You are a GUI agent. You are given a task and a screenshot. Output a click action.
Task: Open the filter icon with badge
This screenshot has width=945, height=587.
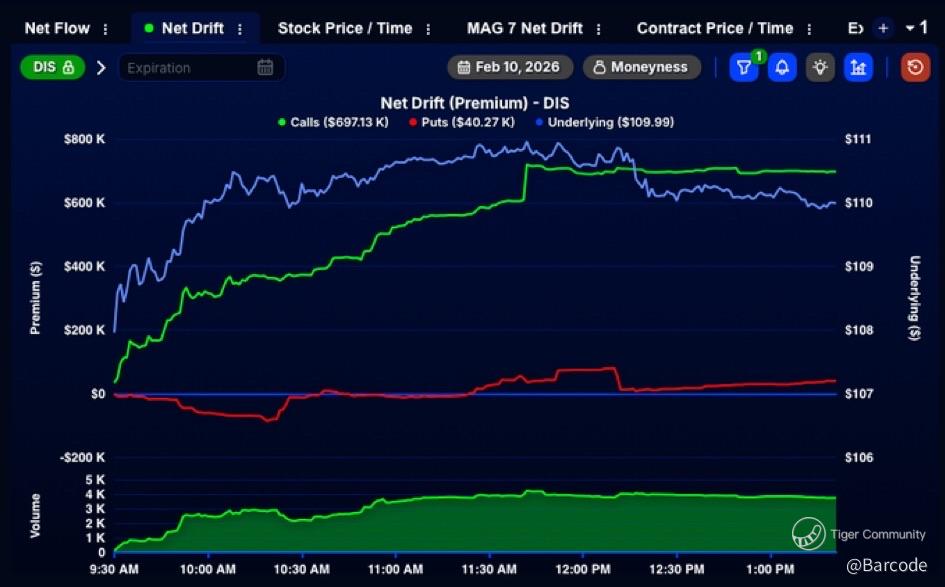744,67
